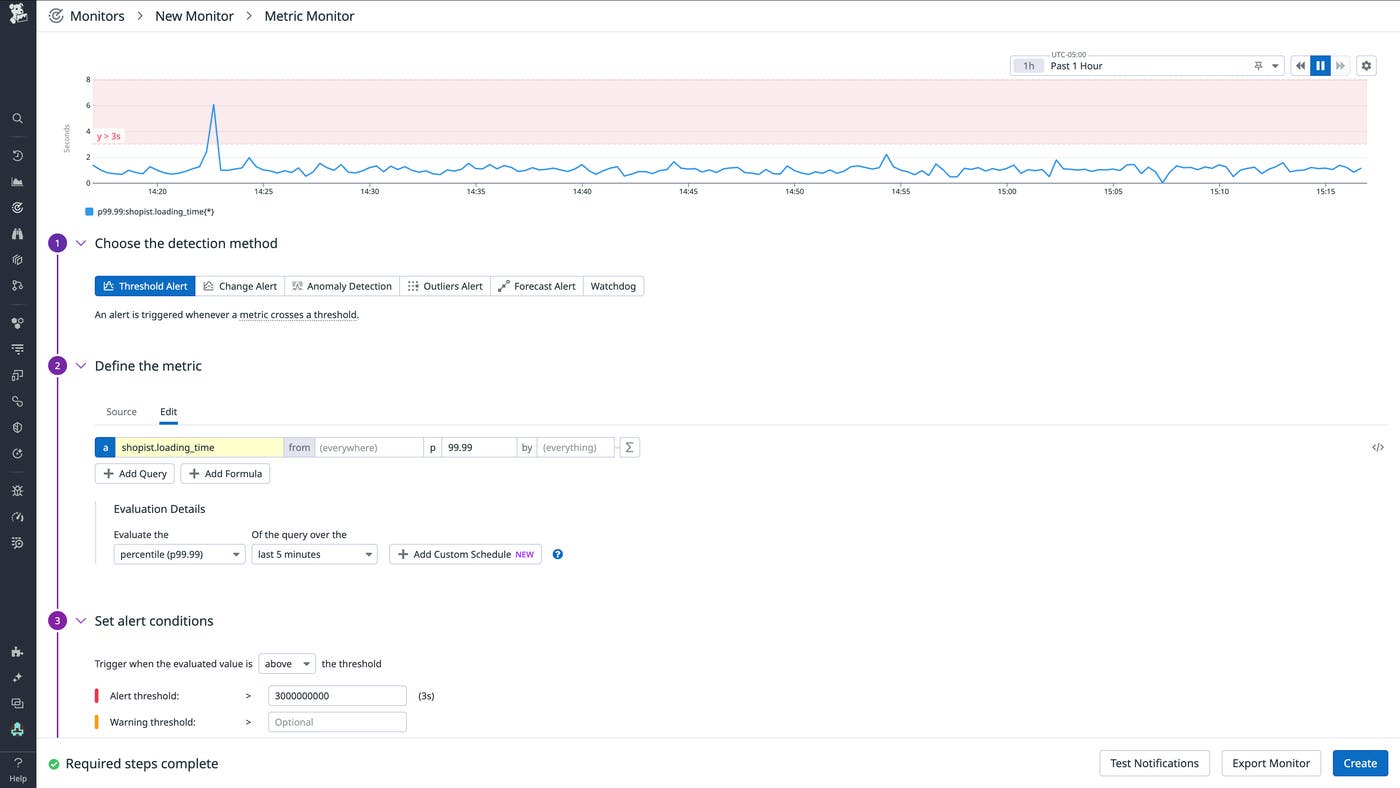
Task: Open Monitors from the breadcrumb navigation
Action: click(x=97, y=16)
